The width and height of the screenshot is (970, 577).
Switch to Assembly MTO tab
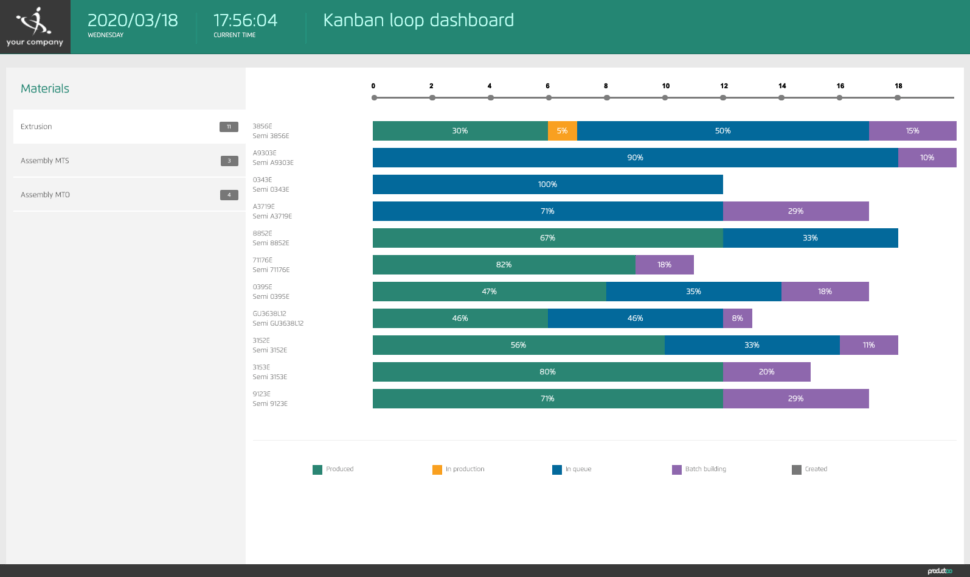pyautogui.click(x=129, y=195)
